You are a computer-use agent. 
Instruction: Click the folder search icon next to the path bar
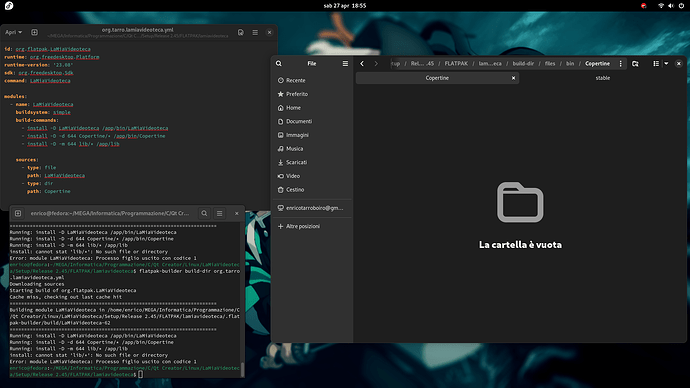coord(635,63)
